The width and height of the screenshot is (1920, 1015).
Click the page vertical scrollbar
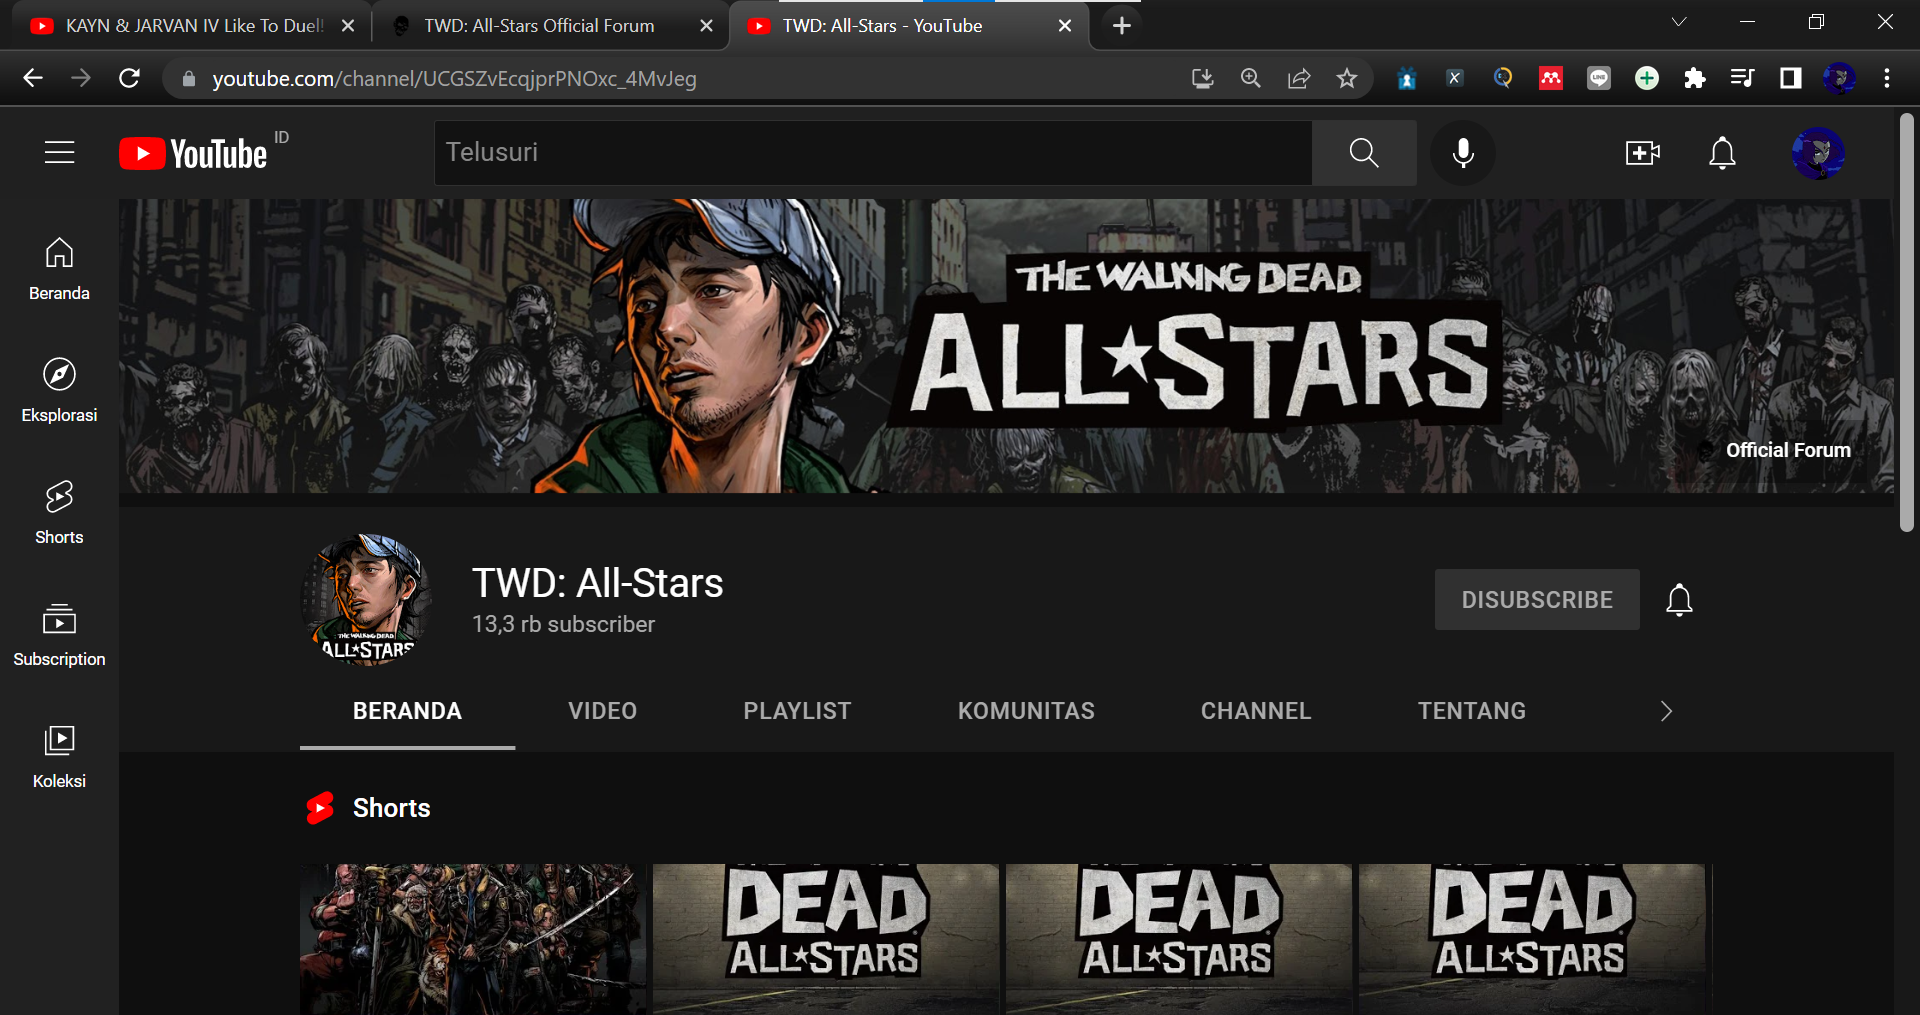click(x=1907, y=322)
